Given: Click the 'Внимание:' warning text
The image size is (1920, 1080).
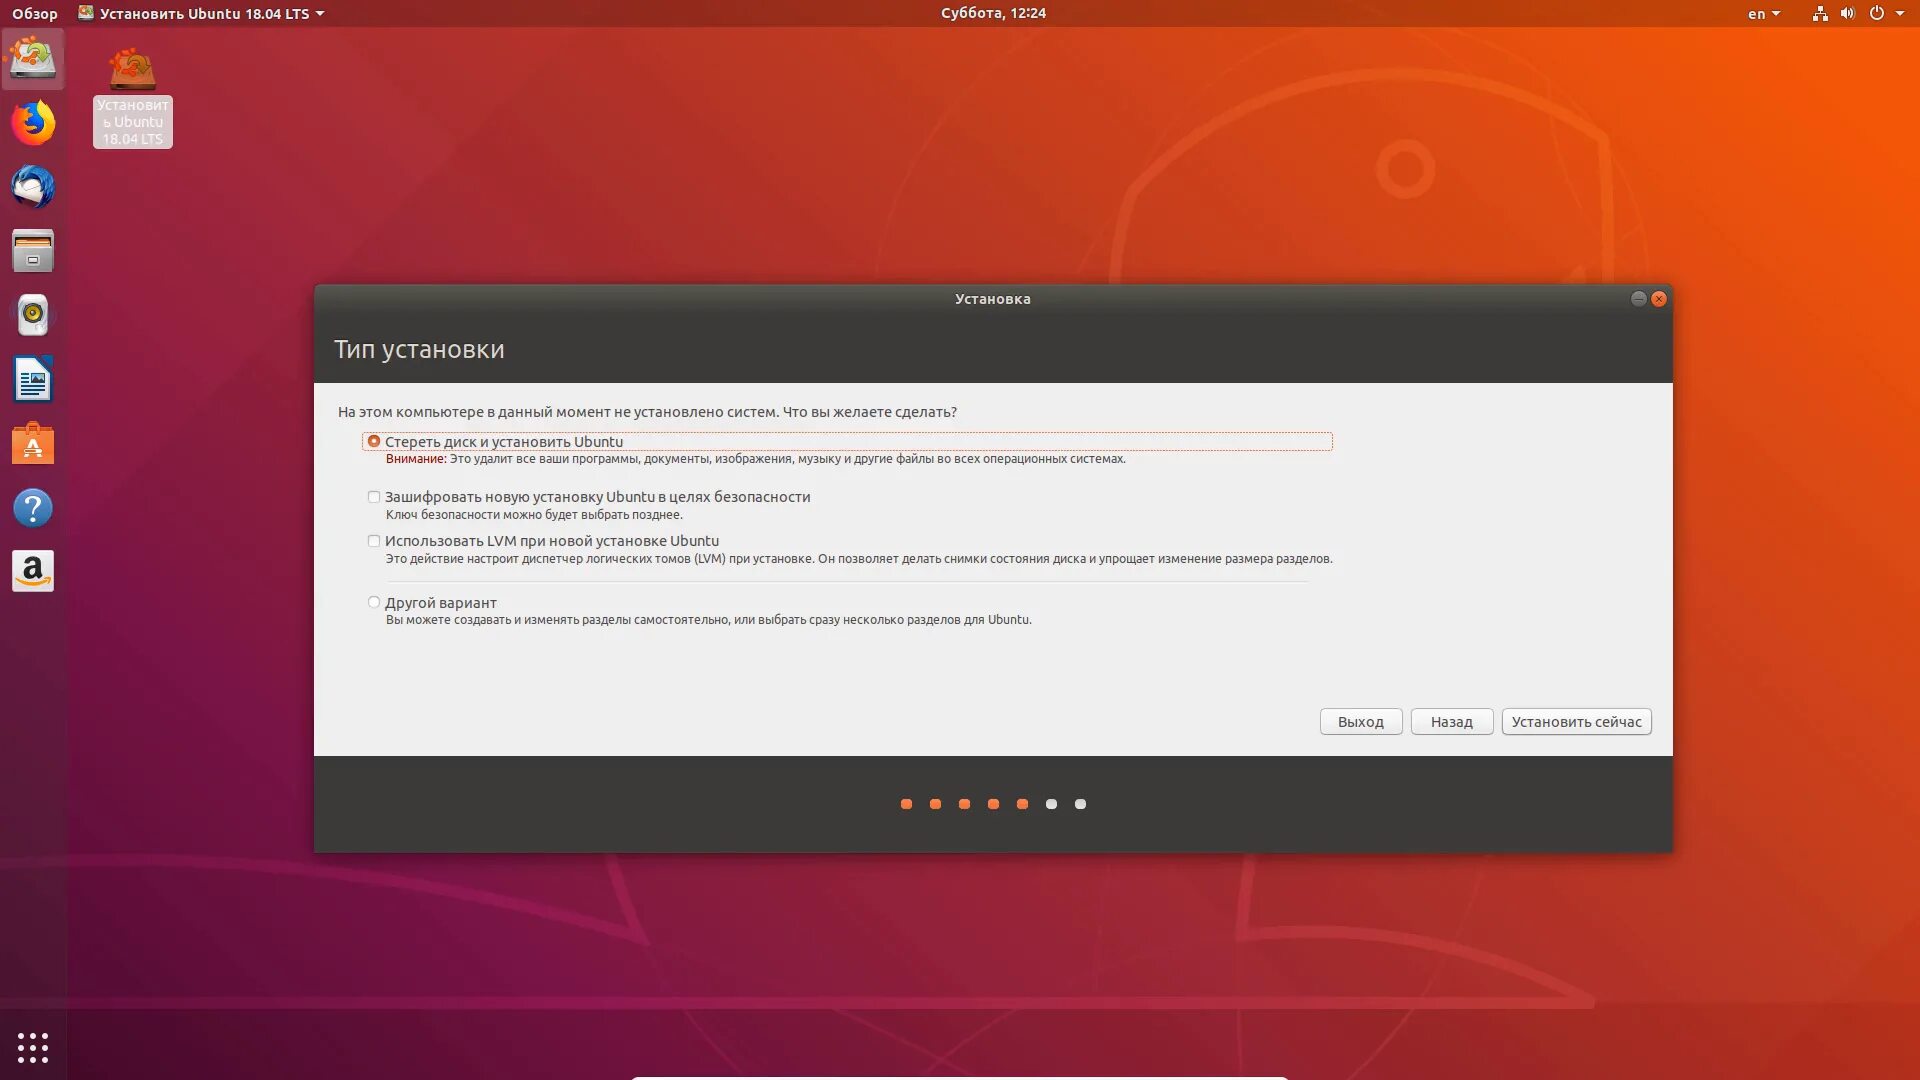Looking at the screenshot, I should [x=416, y=459].
